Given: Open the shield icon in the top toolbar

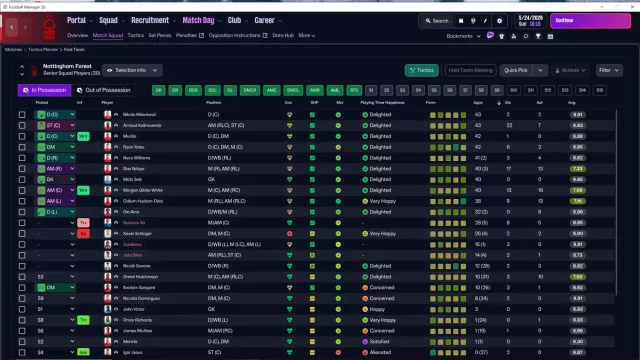Looking at the screenshot, I should [x=473, y=21].
